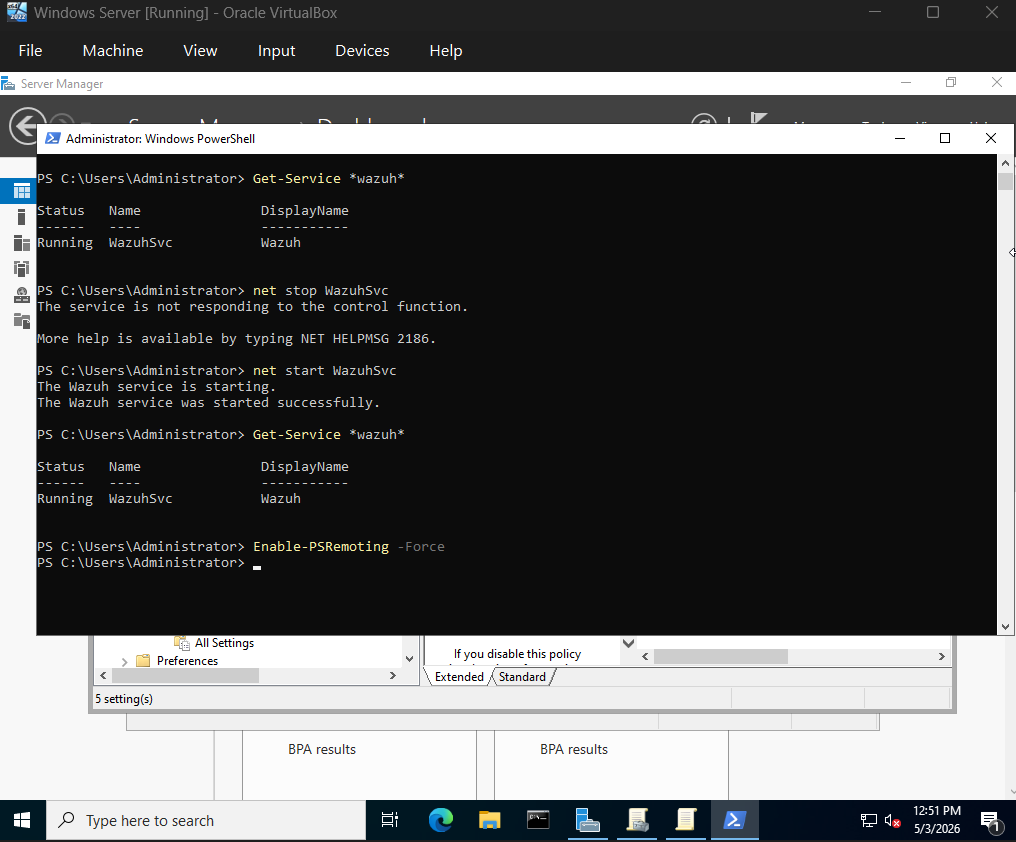The image size is (1016, 842).
Task: Click the PowerShell vertical scrollbar thumb
Action: [x=1005, y=181]
